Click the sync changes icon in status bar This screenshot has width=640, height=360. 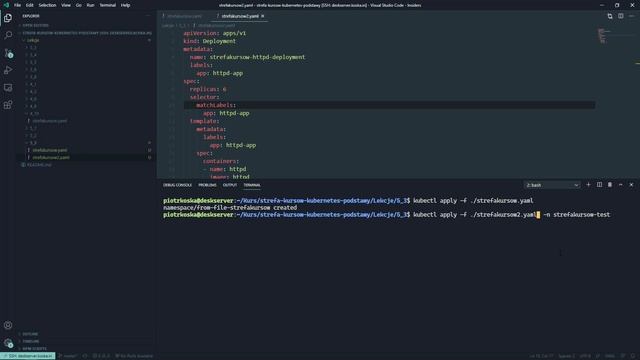tap(85, 356)
